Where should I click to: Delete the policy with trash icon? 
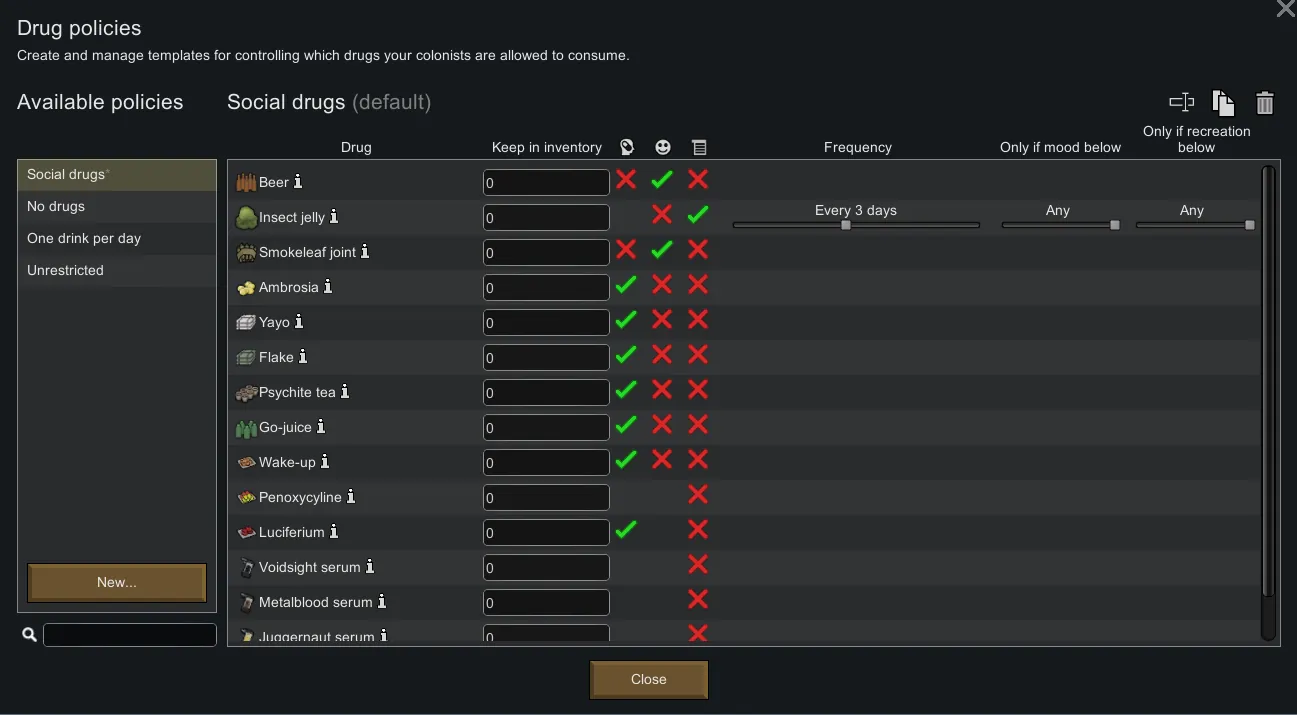[x=1265, y=102]
